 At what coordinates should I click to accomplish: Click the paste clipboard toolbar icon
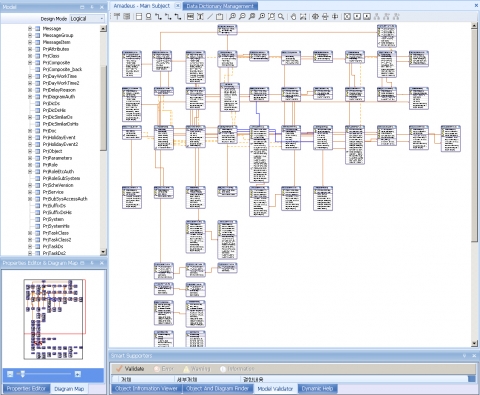219,16
